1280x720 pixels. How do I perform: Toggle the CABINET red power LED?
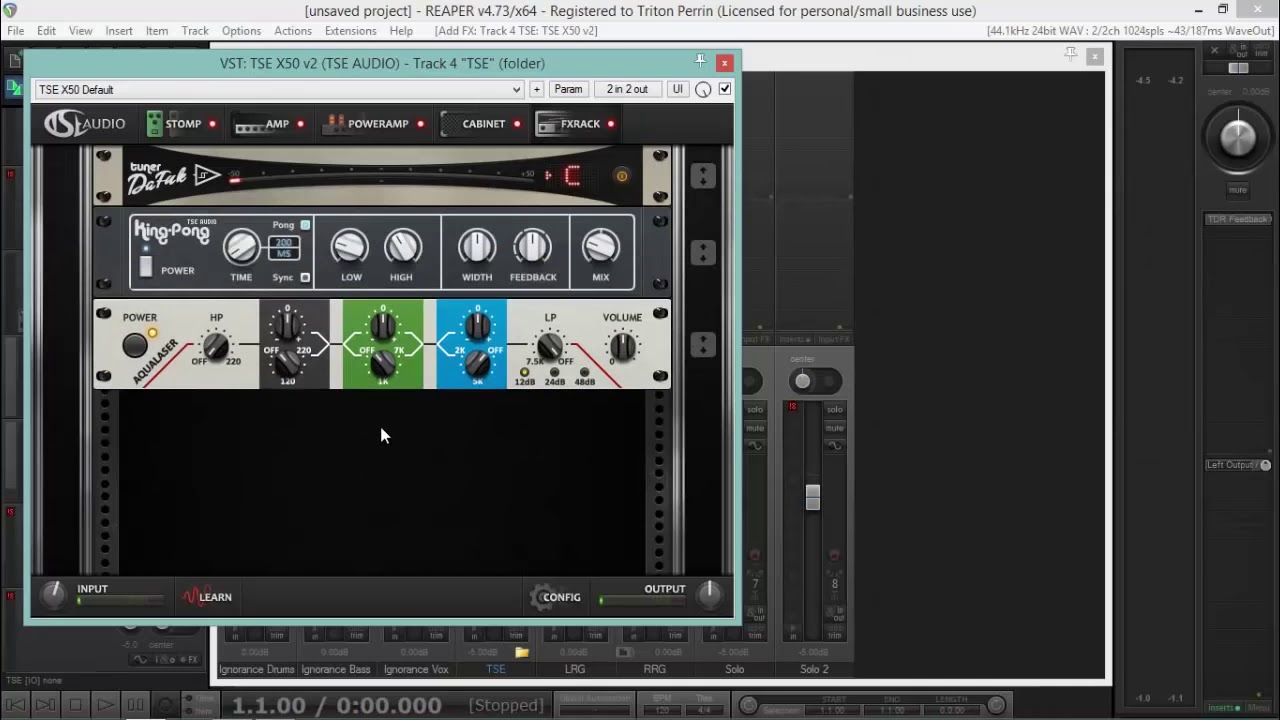click(x=517, y=124)
